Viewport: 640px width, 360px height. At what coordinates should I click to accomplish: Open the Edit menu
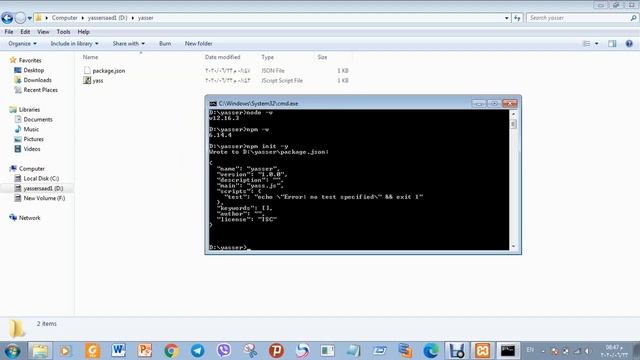pos(25,31)
